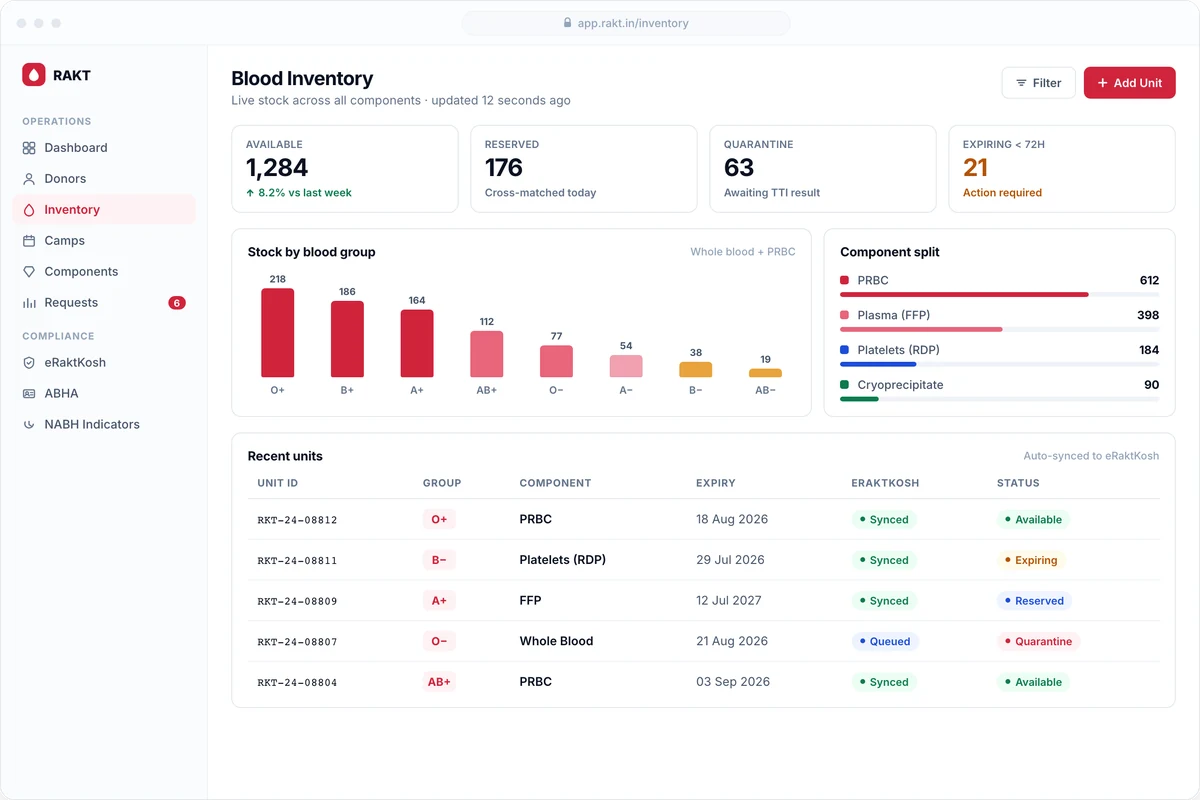Image resolution: width=1200 pixels, height=800 pixels.
Task: Click the Inventory droplet icon
Action: [29, 210]
